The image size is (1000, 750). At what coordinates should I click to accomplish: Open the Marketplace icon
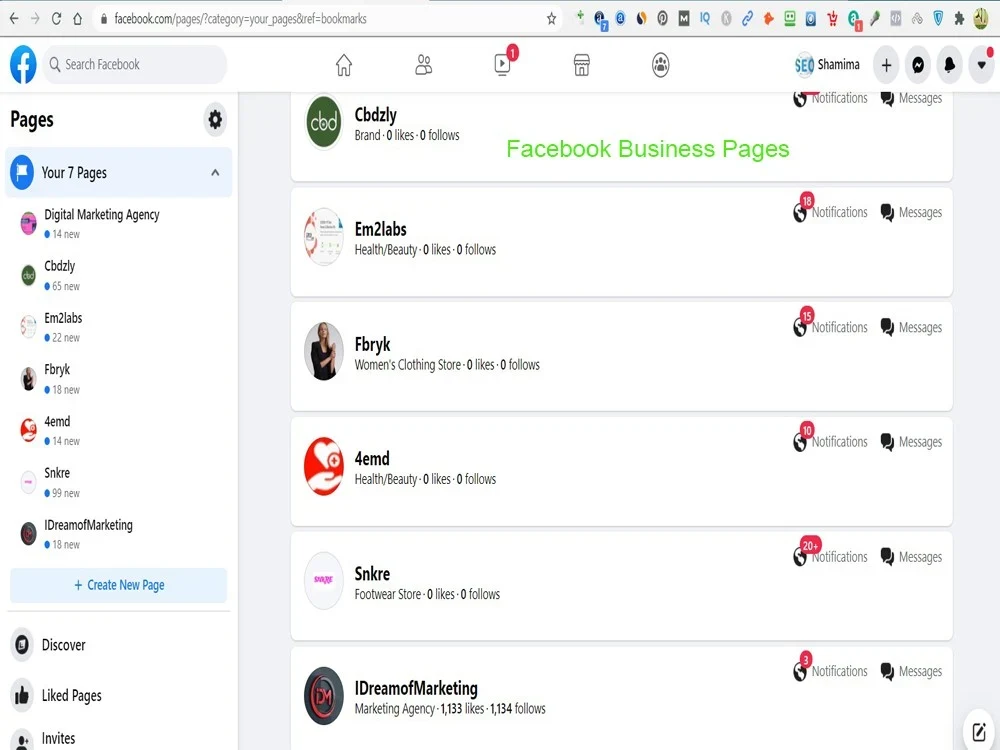tap(582, 64)
